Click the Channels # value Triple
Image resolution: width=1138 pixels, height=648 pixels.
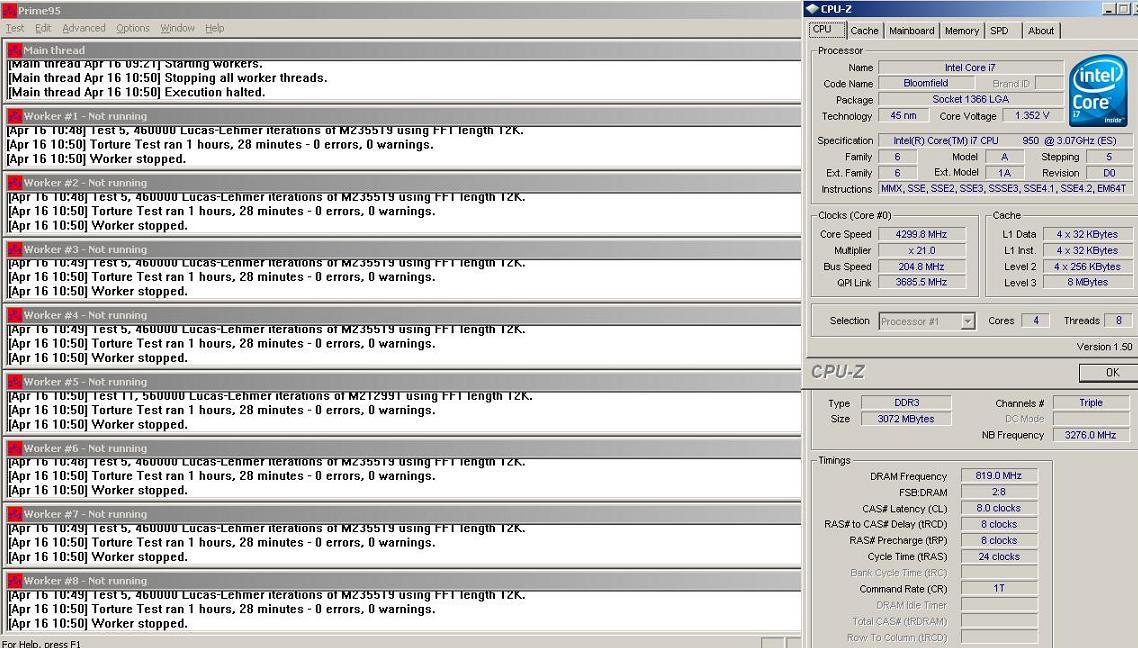(1090, 403)
